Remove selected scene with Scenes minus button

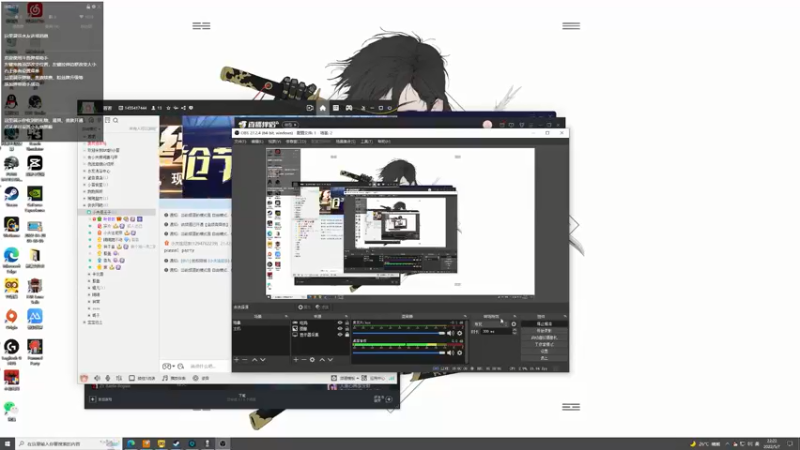click(x=245, y=360)
